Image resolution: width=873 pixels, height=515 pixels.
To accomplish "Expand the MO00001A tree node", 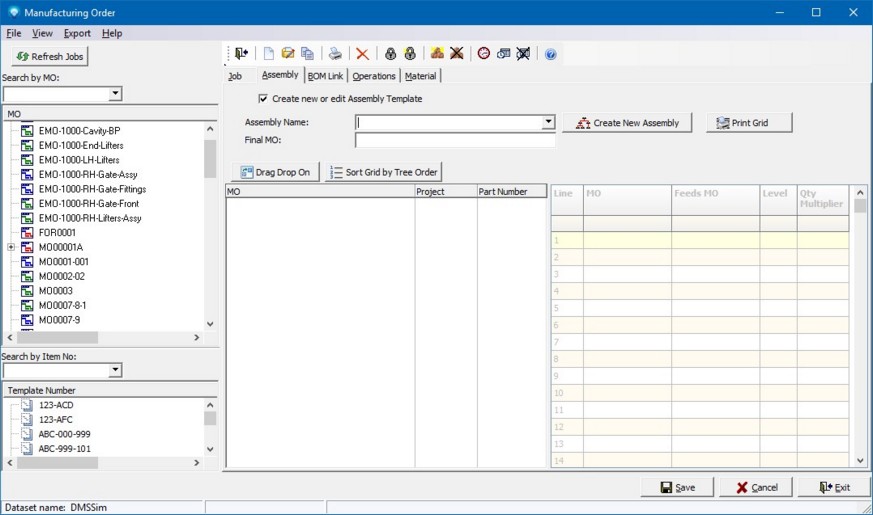I will pyautogui.click(x=11, y=247).
